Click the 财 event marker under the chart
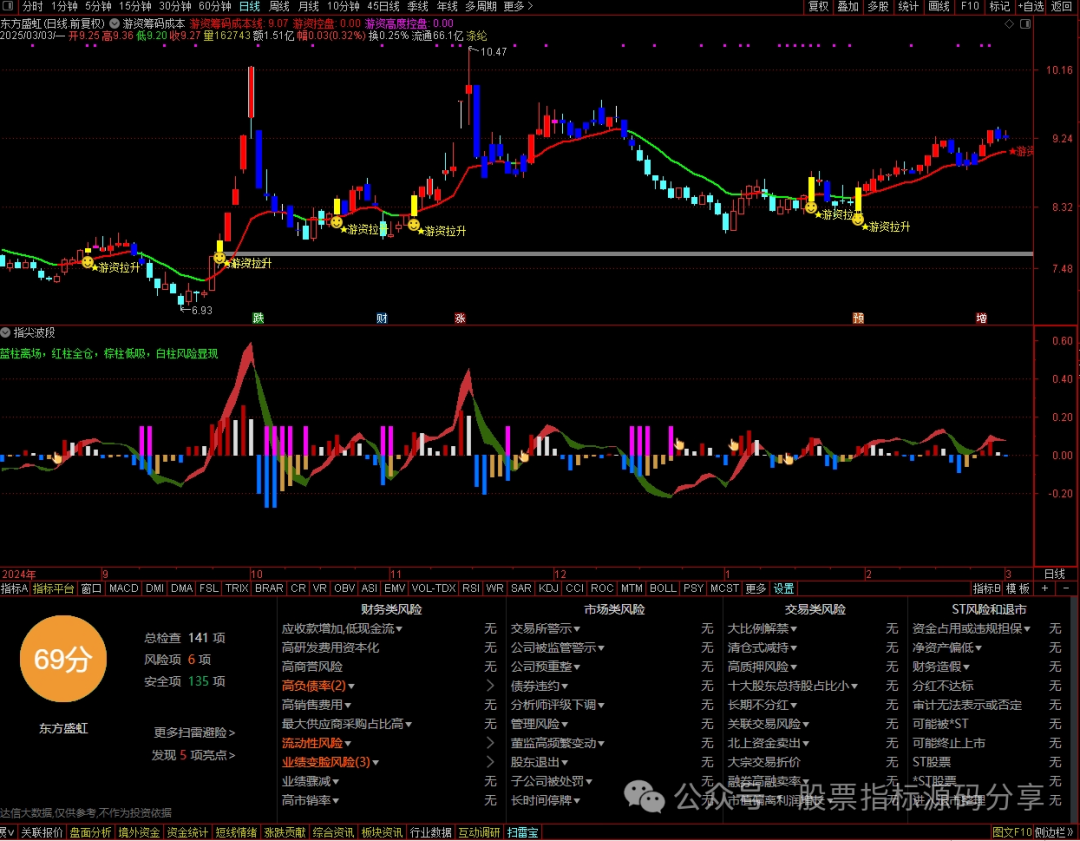Image resolution: width=1080 pixels, height=841 pixels. (x=382, y=318)
